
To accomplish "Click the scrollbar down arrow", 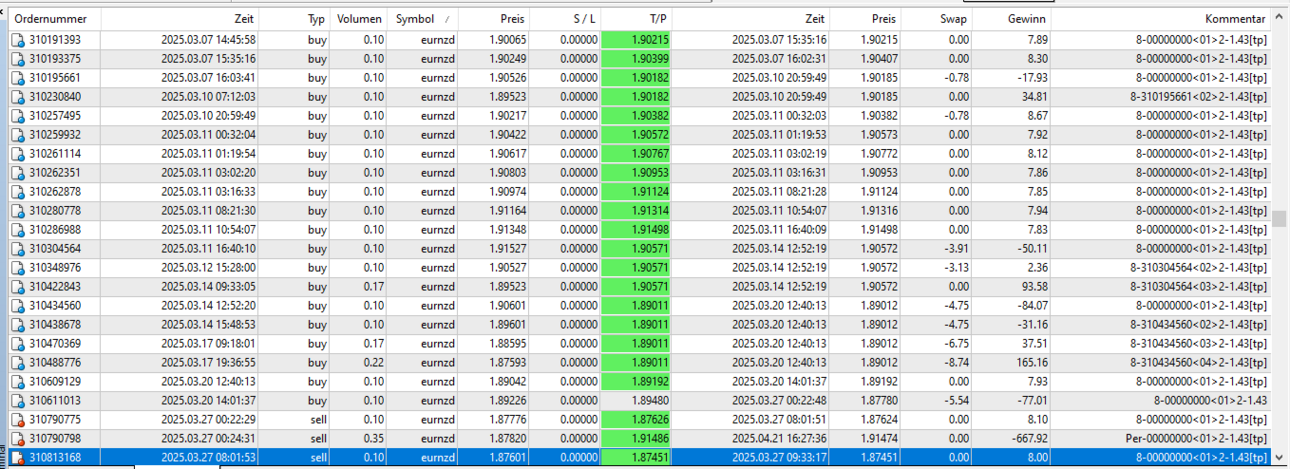I will click(x=1279, y=459).
